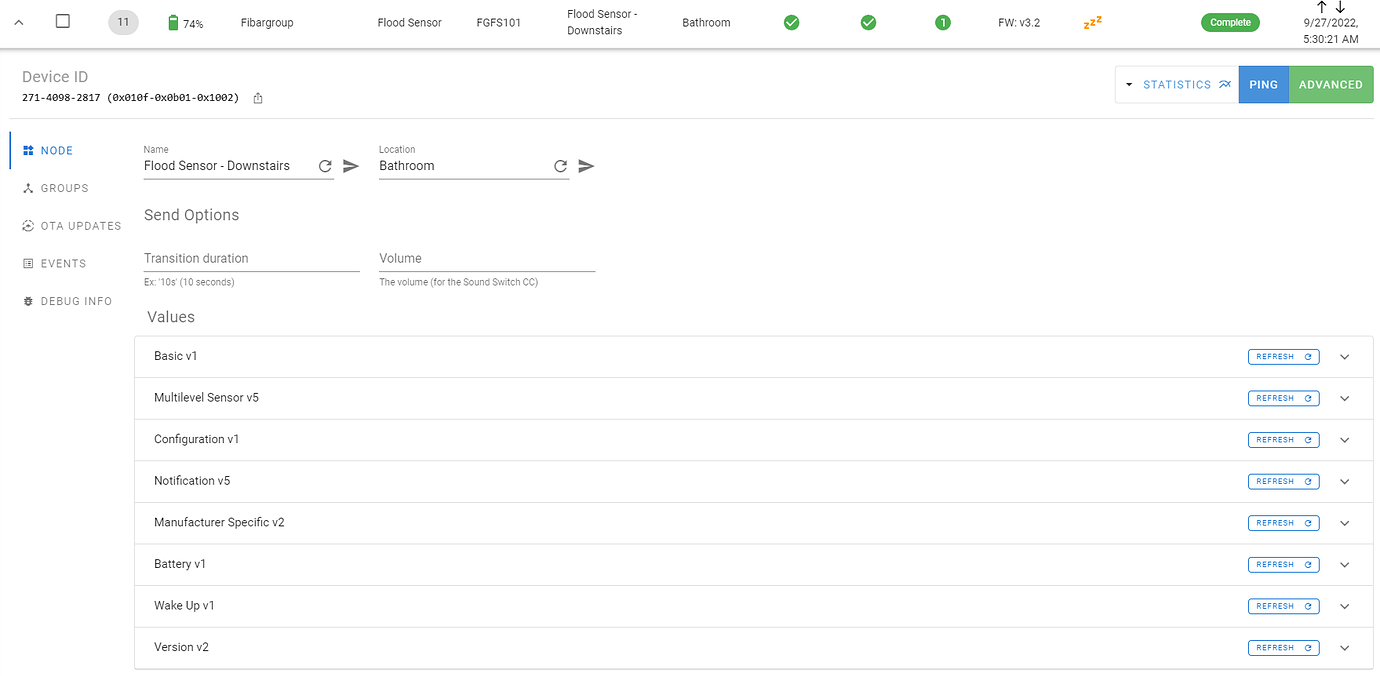Copy the Device ID with export icon
The height and width of the screenshot is (676, 1380).
258,98
